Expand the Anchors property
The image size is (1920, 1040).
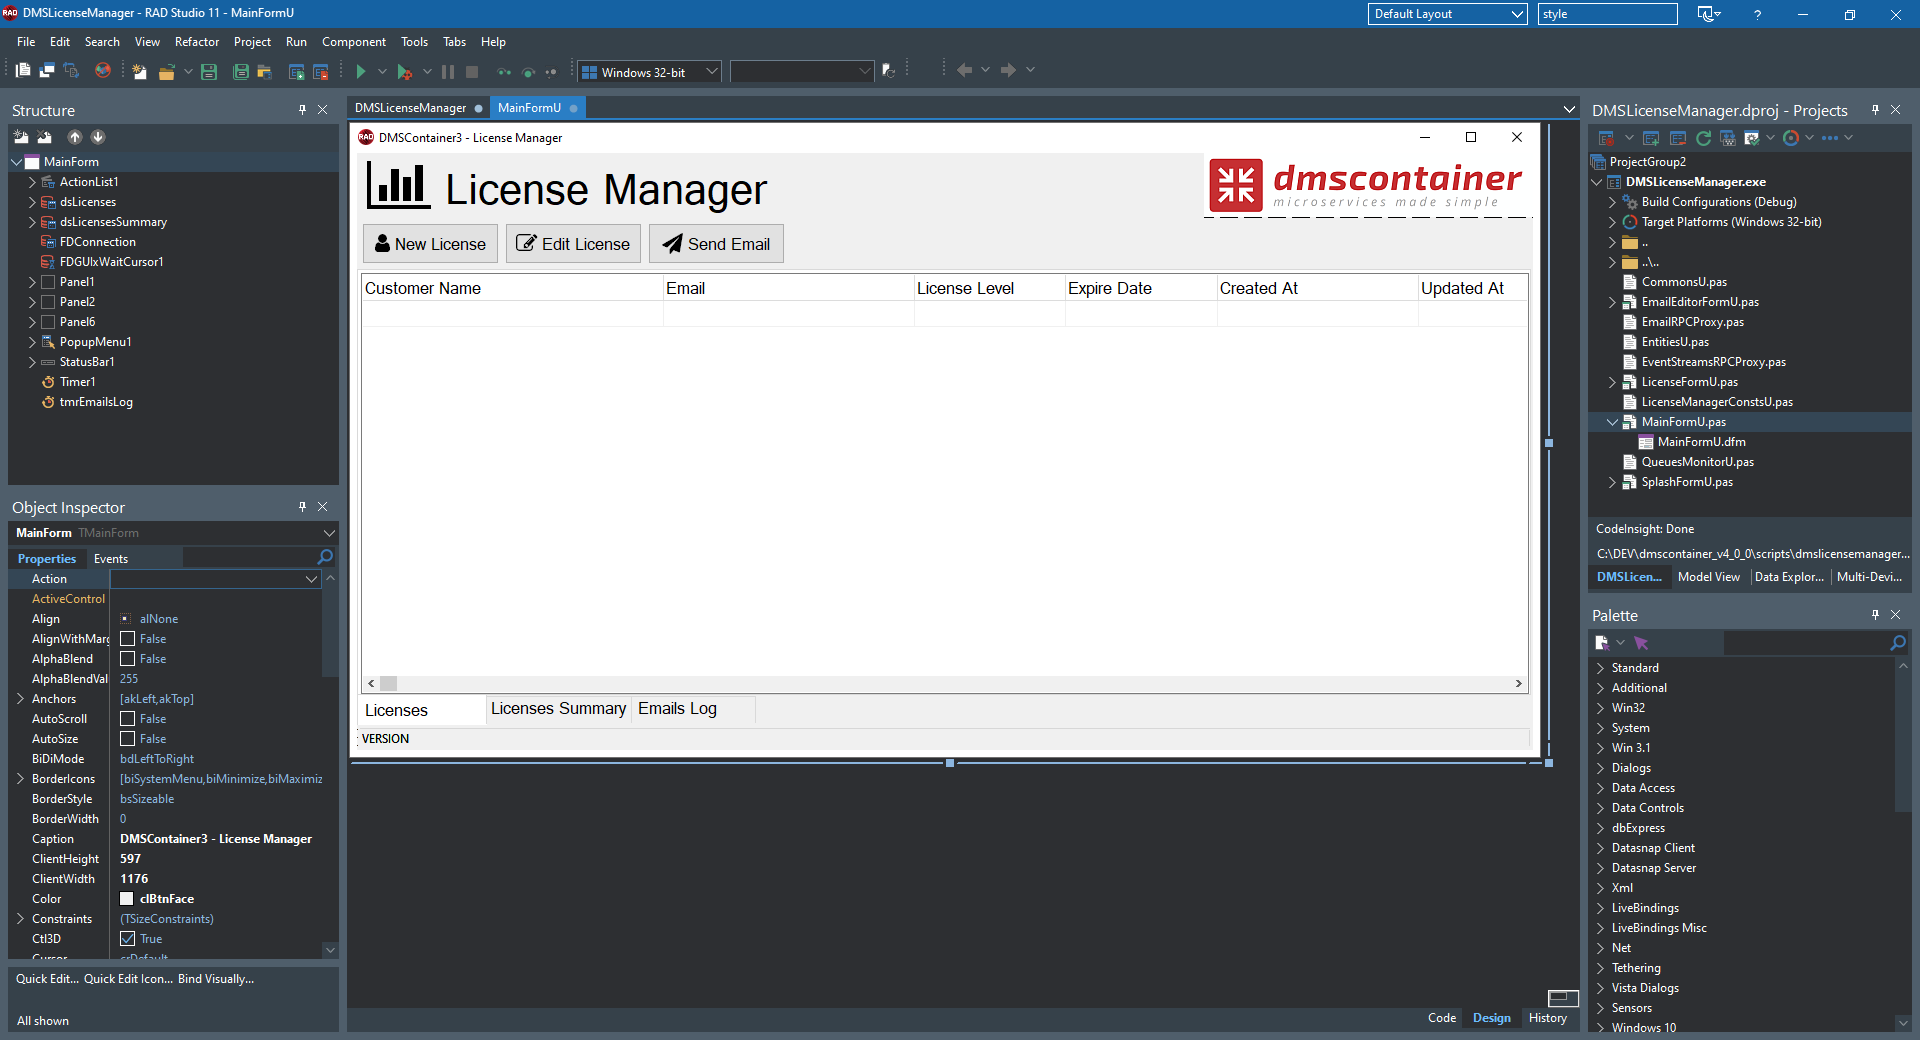coord(20,699)
